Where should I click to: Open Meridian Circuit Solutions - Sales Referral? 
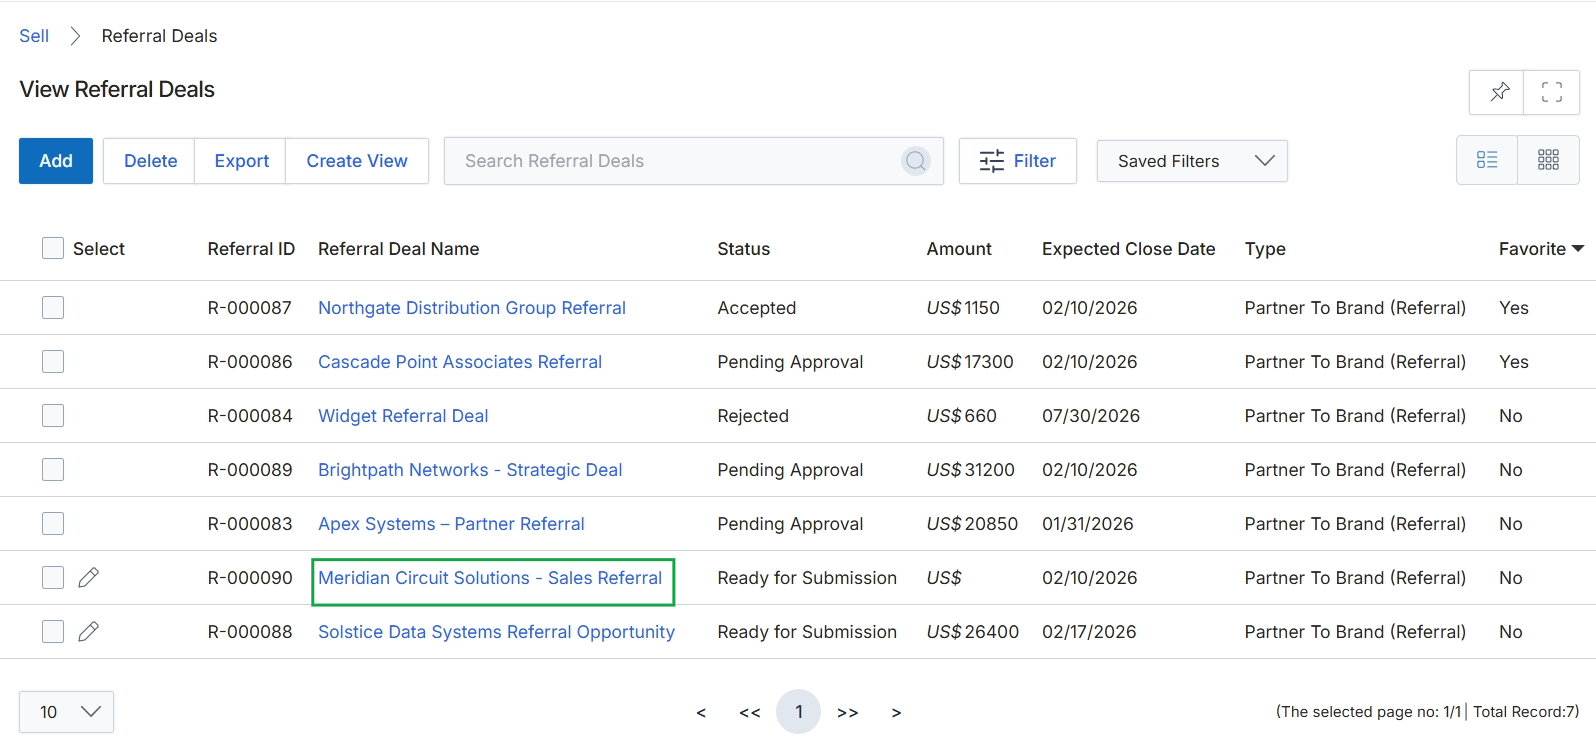(x=490, y=578)
